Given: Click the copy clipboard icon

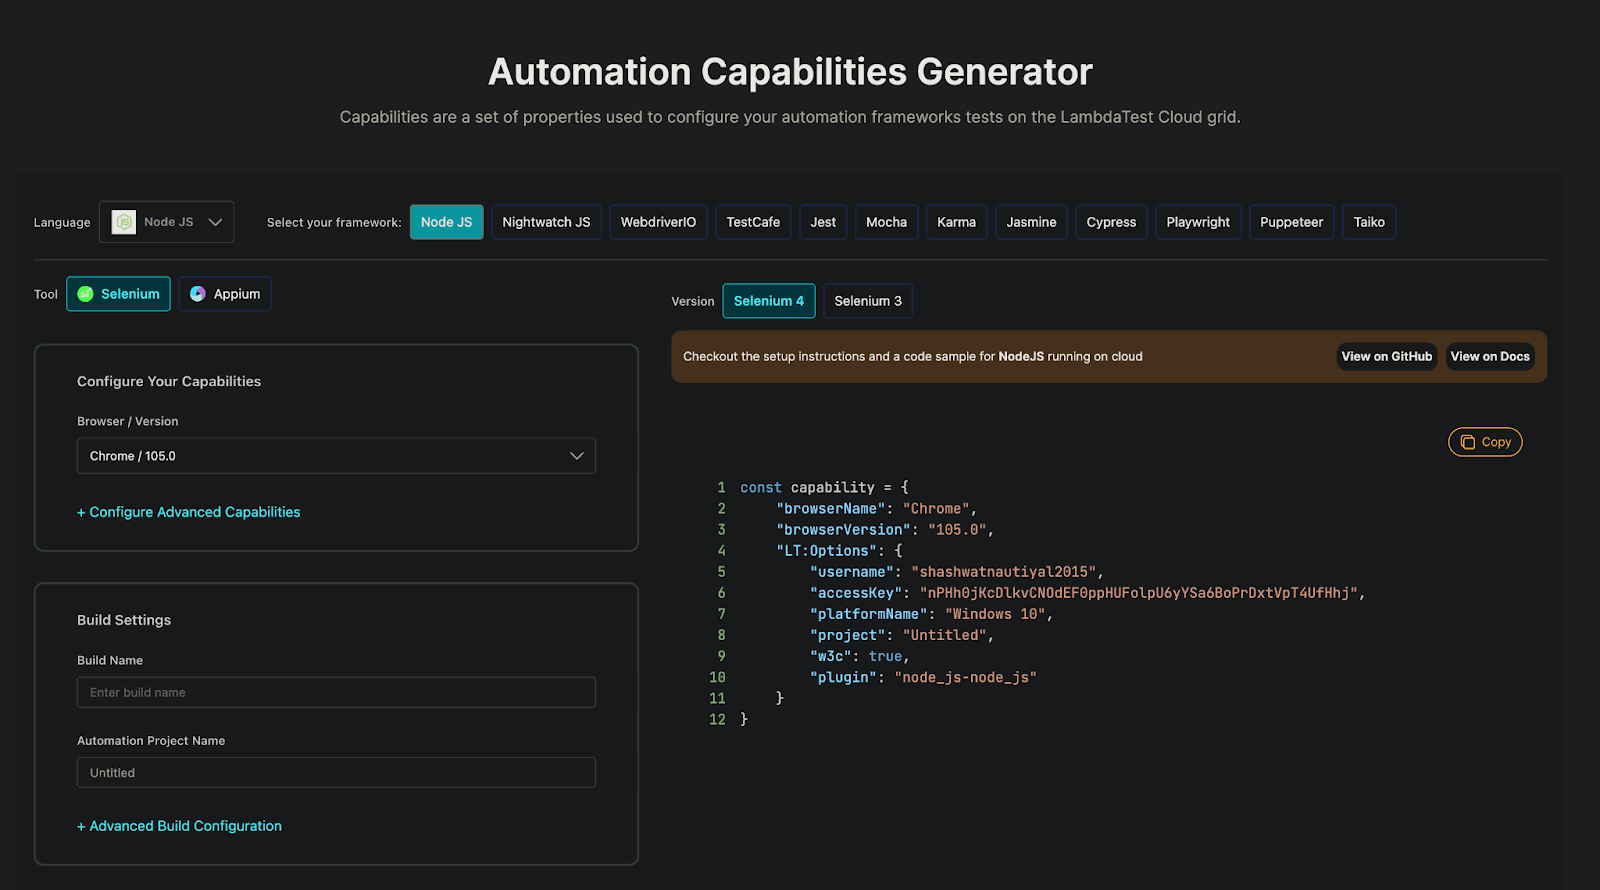Looking at the screenshot, I should (x=1468, y=442).
